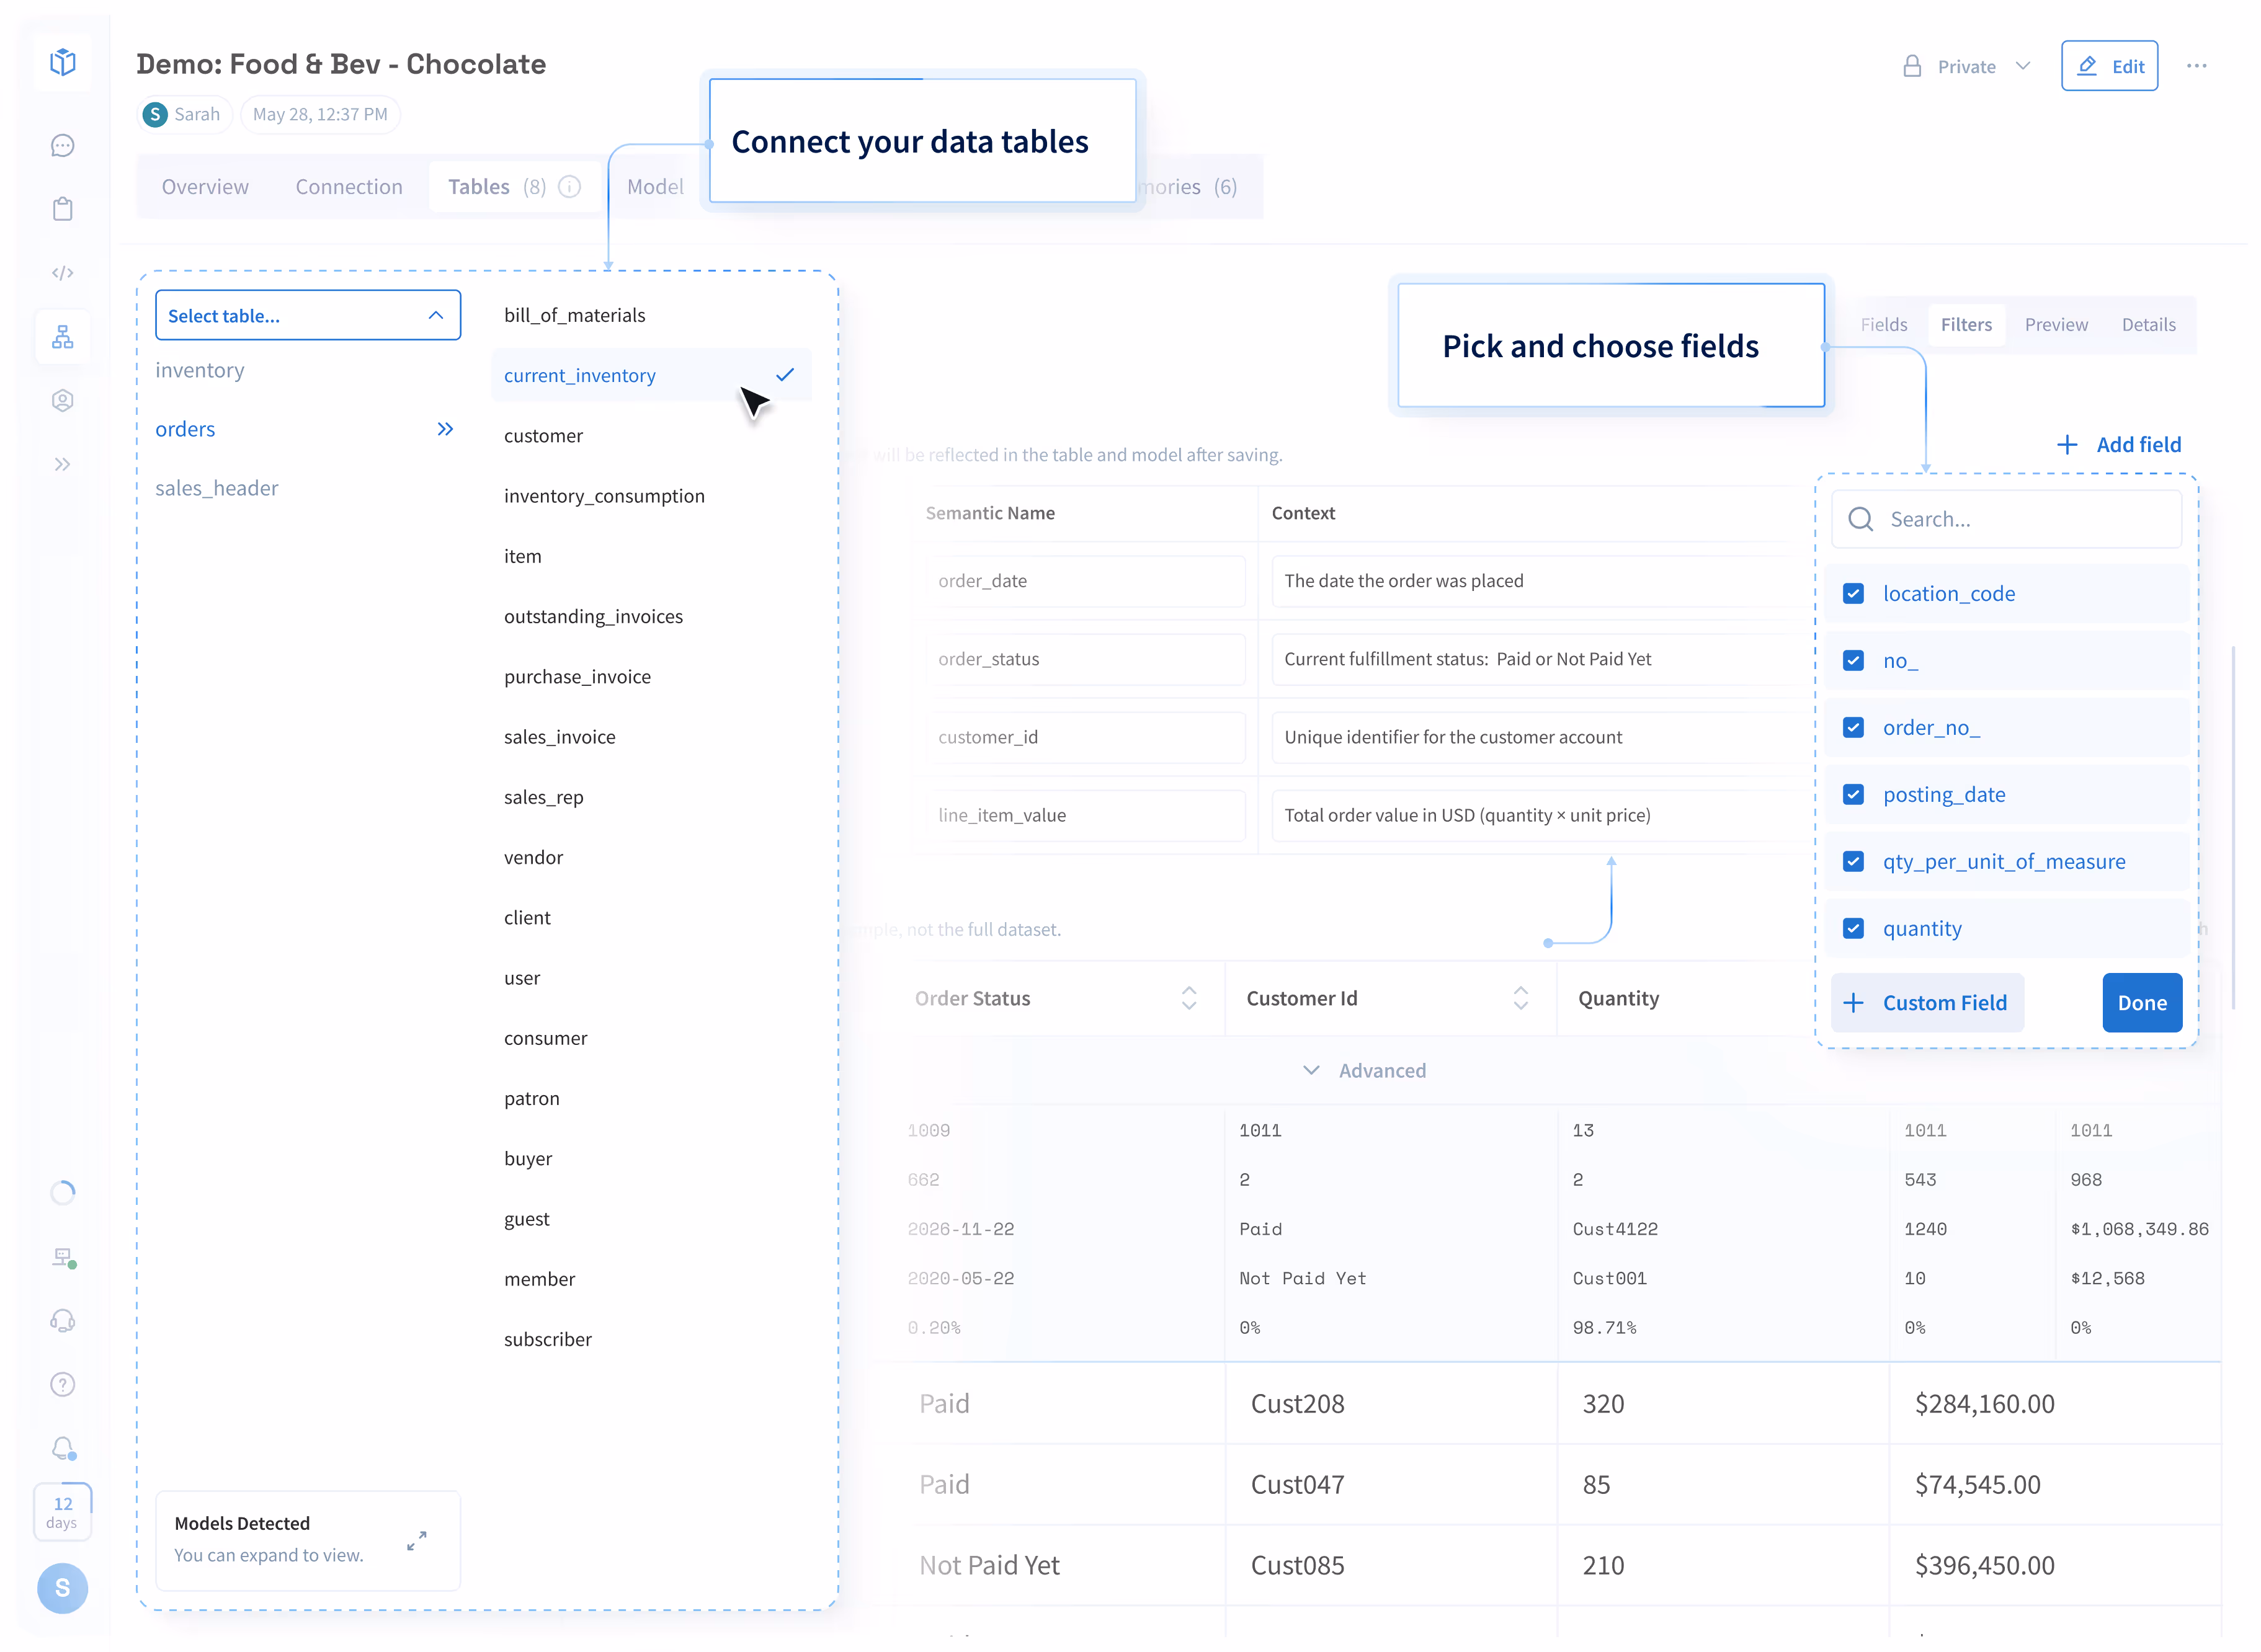Toggle the posting_date checkbox
Screen dimensions: 2261x1652
[x=1853, y=795]
